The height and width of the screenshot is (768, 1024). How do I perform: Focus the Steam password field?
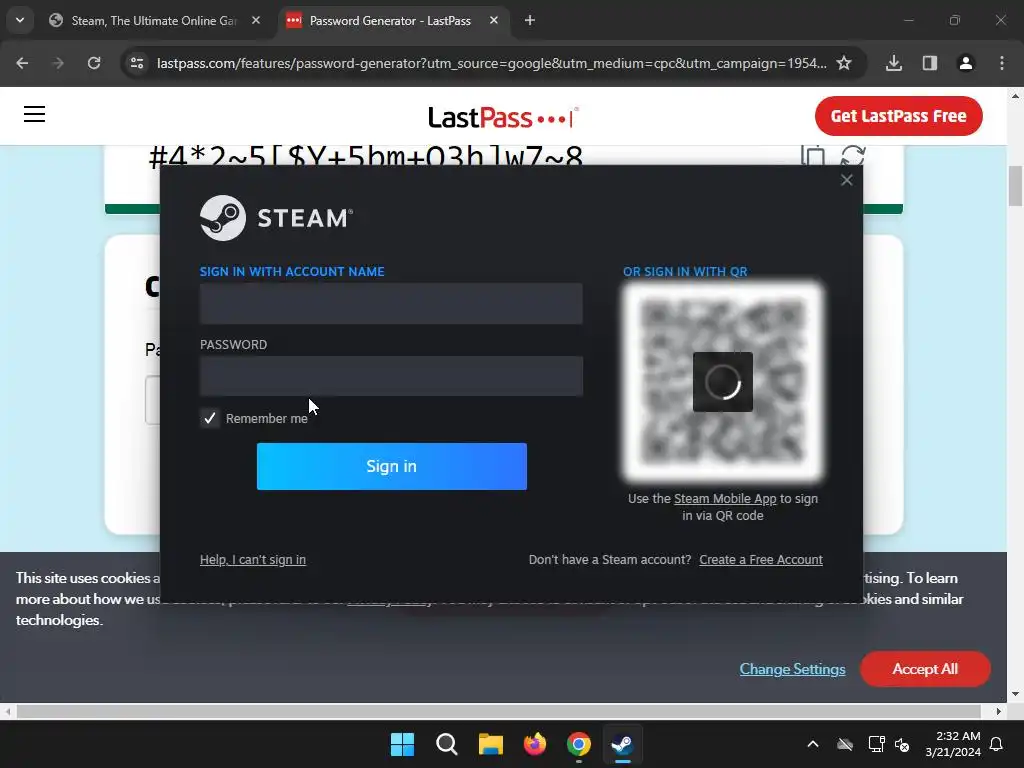tap(391, 376)
